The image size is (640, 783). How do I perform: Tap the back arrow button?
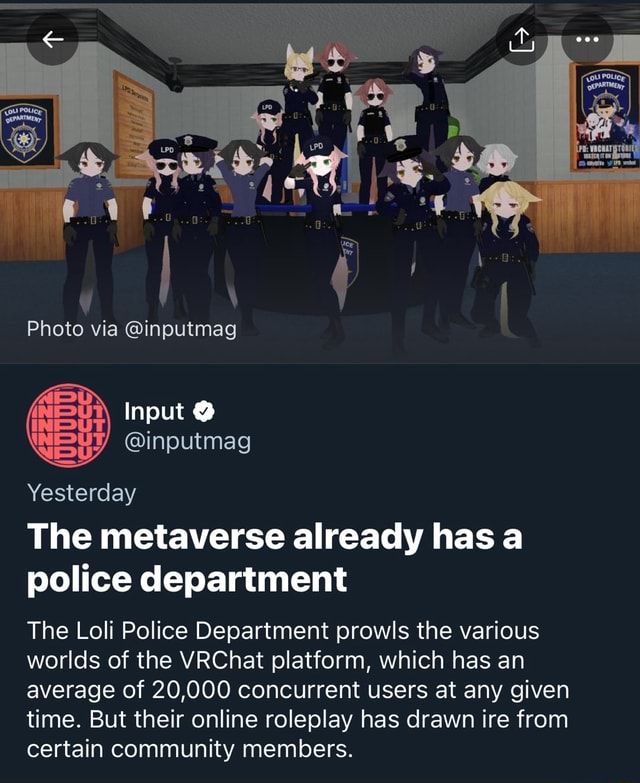point(52,39)
